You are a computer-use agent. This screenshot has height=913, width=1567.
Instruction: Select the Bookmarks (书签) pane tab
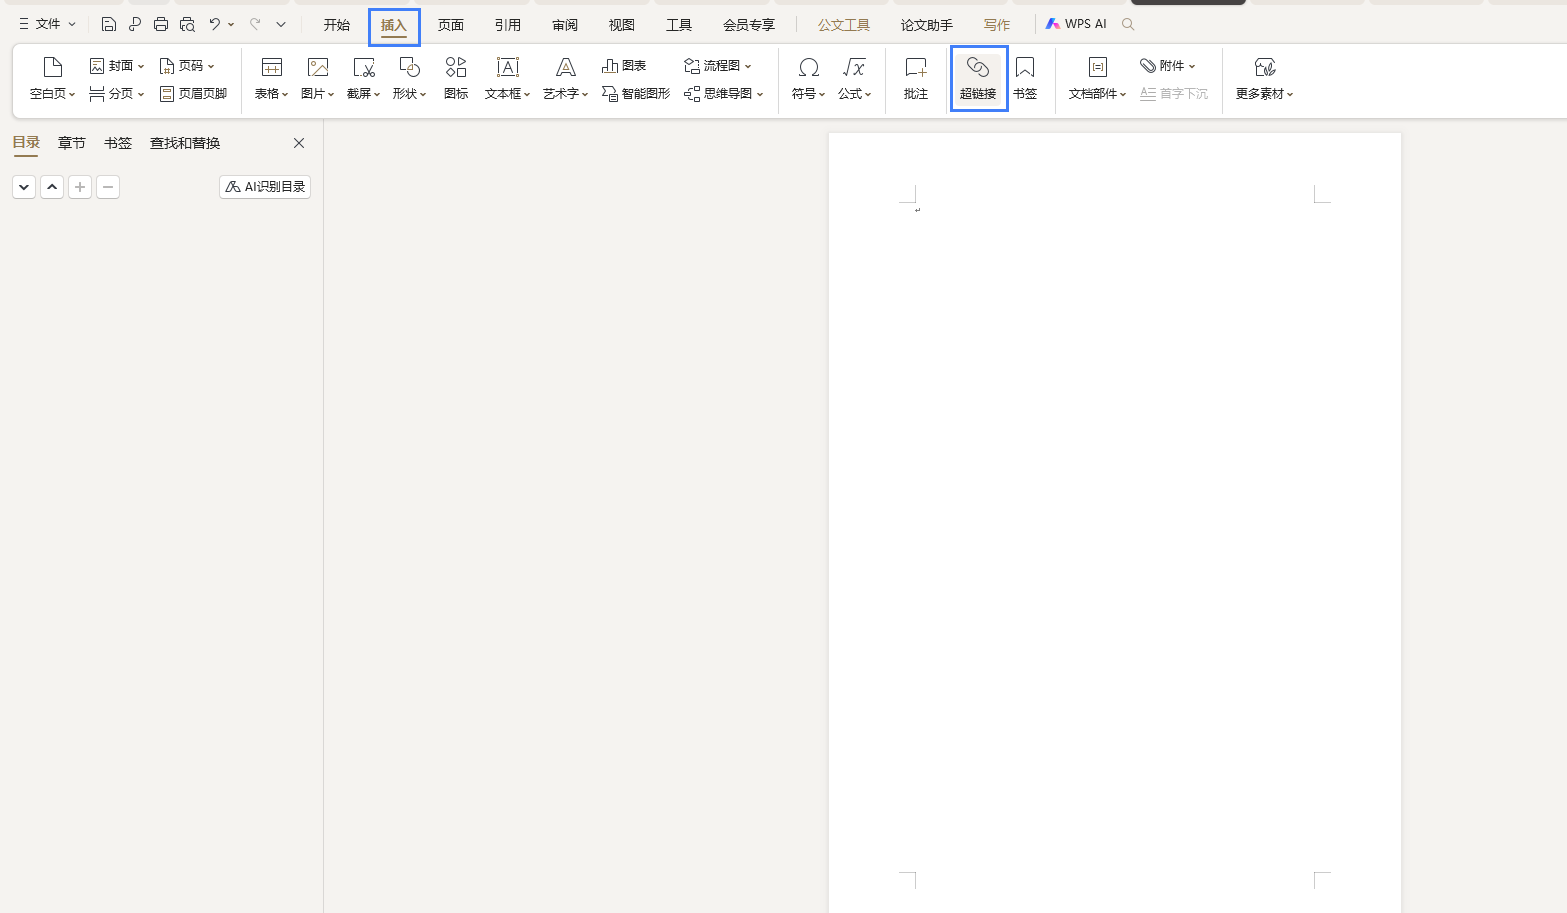118,143
